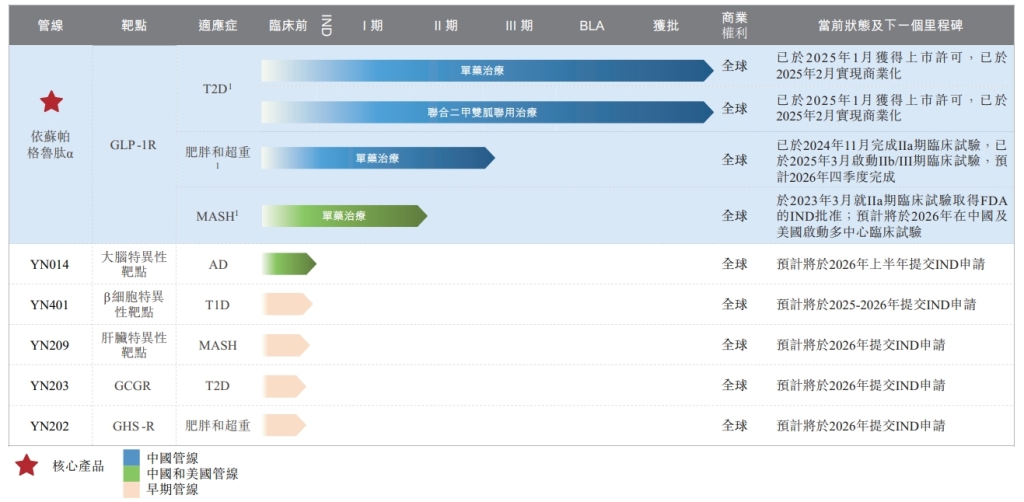
Task: Click the 大腦特異性靶點 target cell
Action: (x=134, y=264)
